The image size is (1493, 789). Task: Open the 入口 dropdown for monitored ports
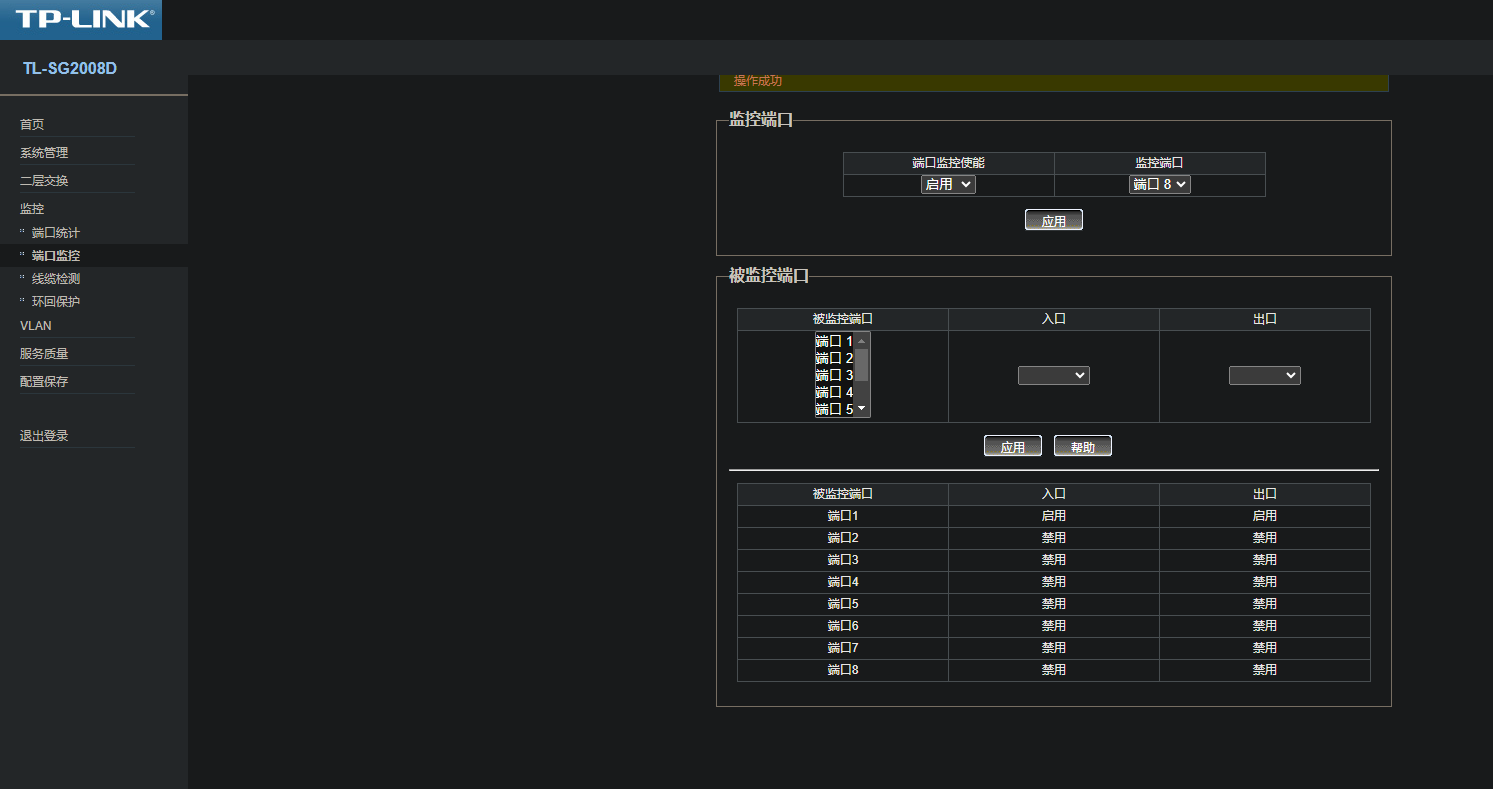click(x=1053, y=375)
